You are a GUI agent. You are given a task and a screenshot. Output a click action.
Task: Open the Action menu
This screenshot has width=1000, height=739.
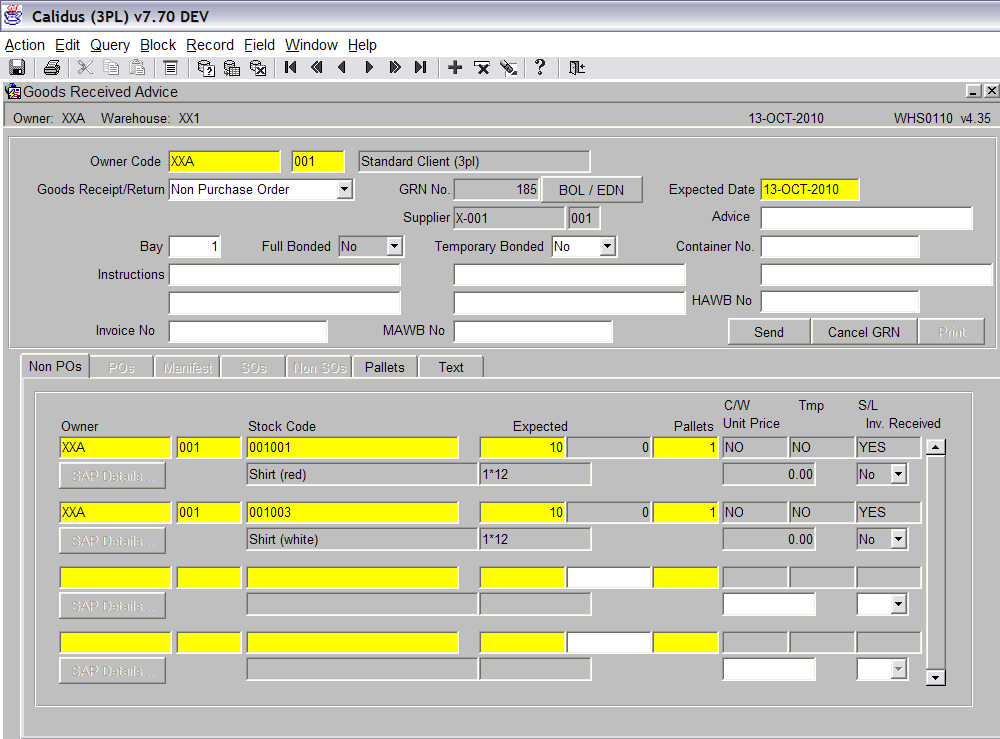click(25, 45)
